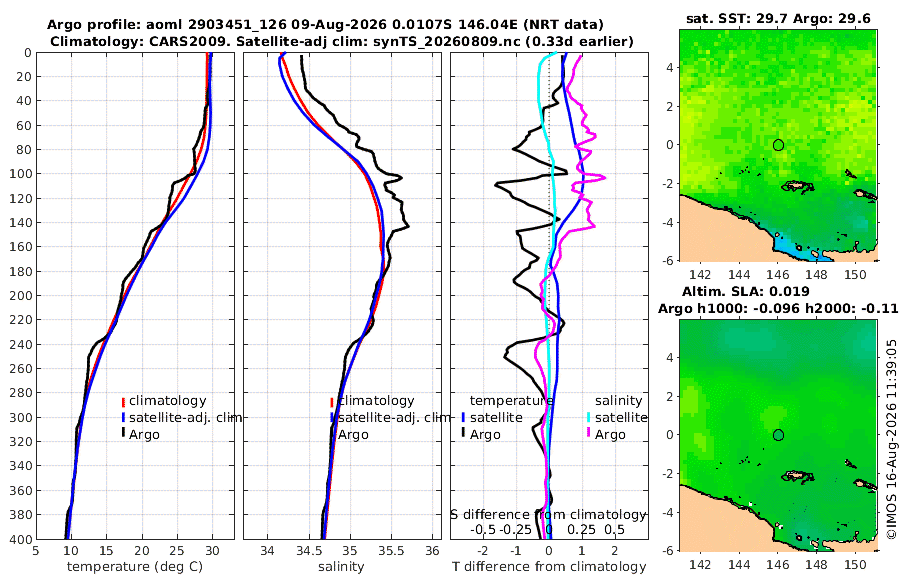The image size is (900, 580).
Task: Click the Altim. SLA 0.019 label
Action: coord(746,292)
